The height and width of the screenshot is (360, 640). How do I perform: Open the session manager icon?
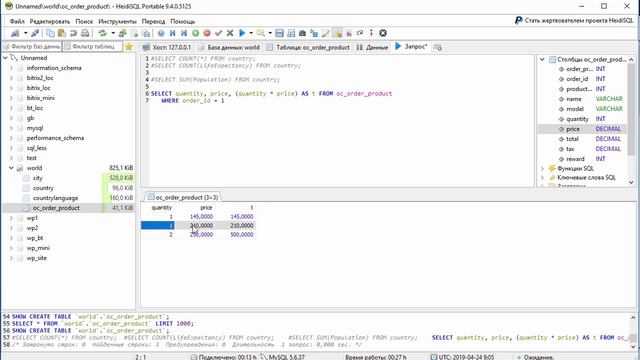15,33
